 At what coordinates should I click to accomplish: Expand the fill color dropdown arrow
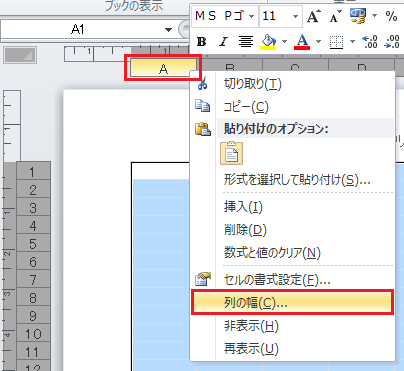284,42
